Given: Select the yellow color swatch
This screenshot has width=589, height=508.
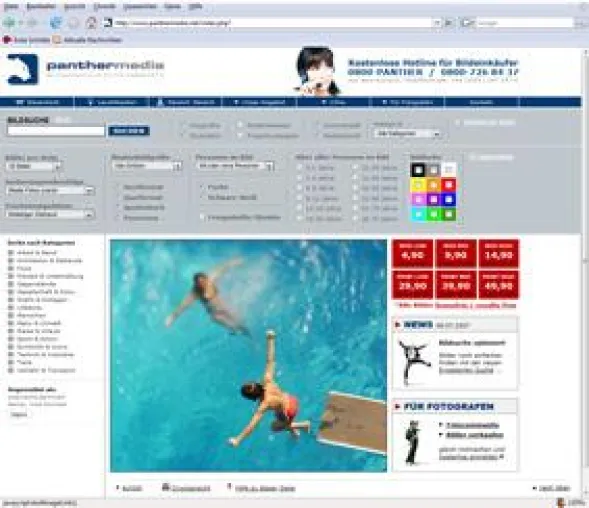Looking at the screenshot, I should [418, 185].
